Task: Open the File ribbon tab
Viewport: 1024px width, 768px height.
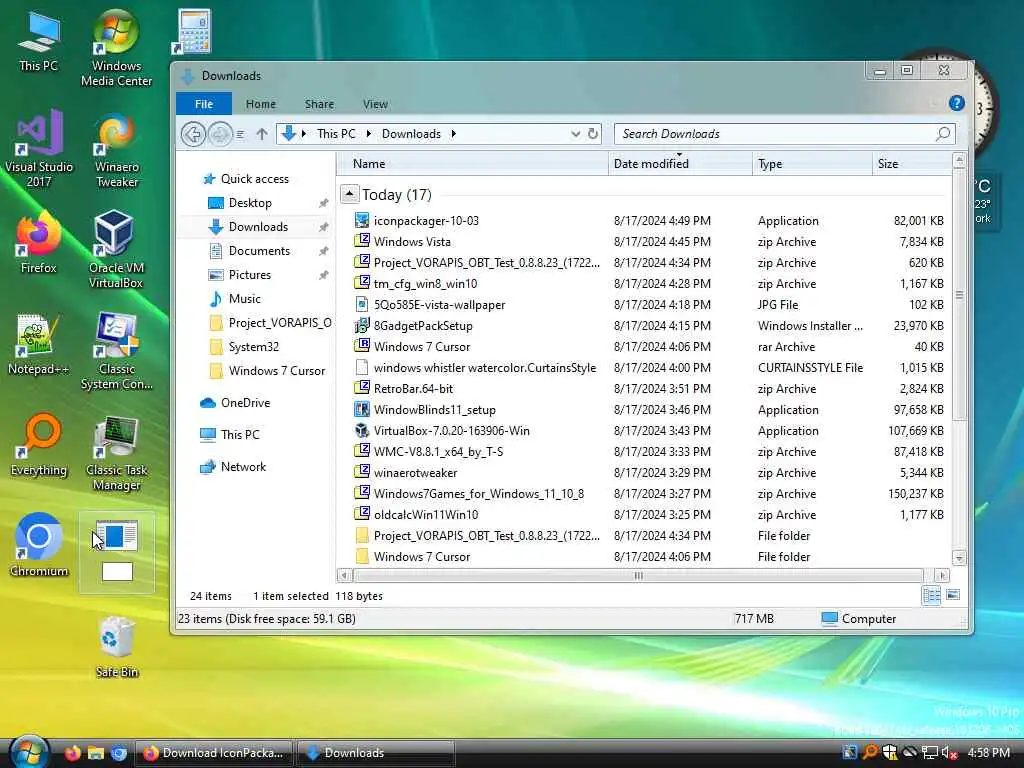Action: click(204, 104)
